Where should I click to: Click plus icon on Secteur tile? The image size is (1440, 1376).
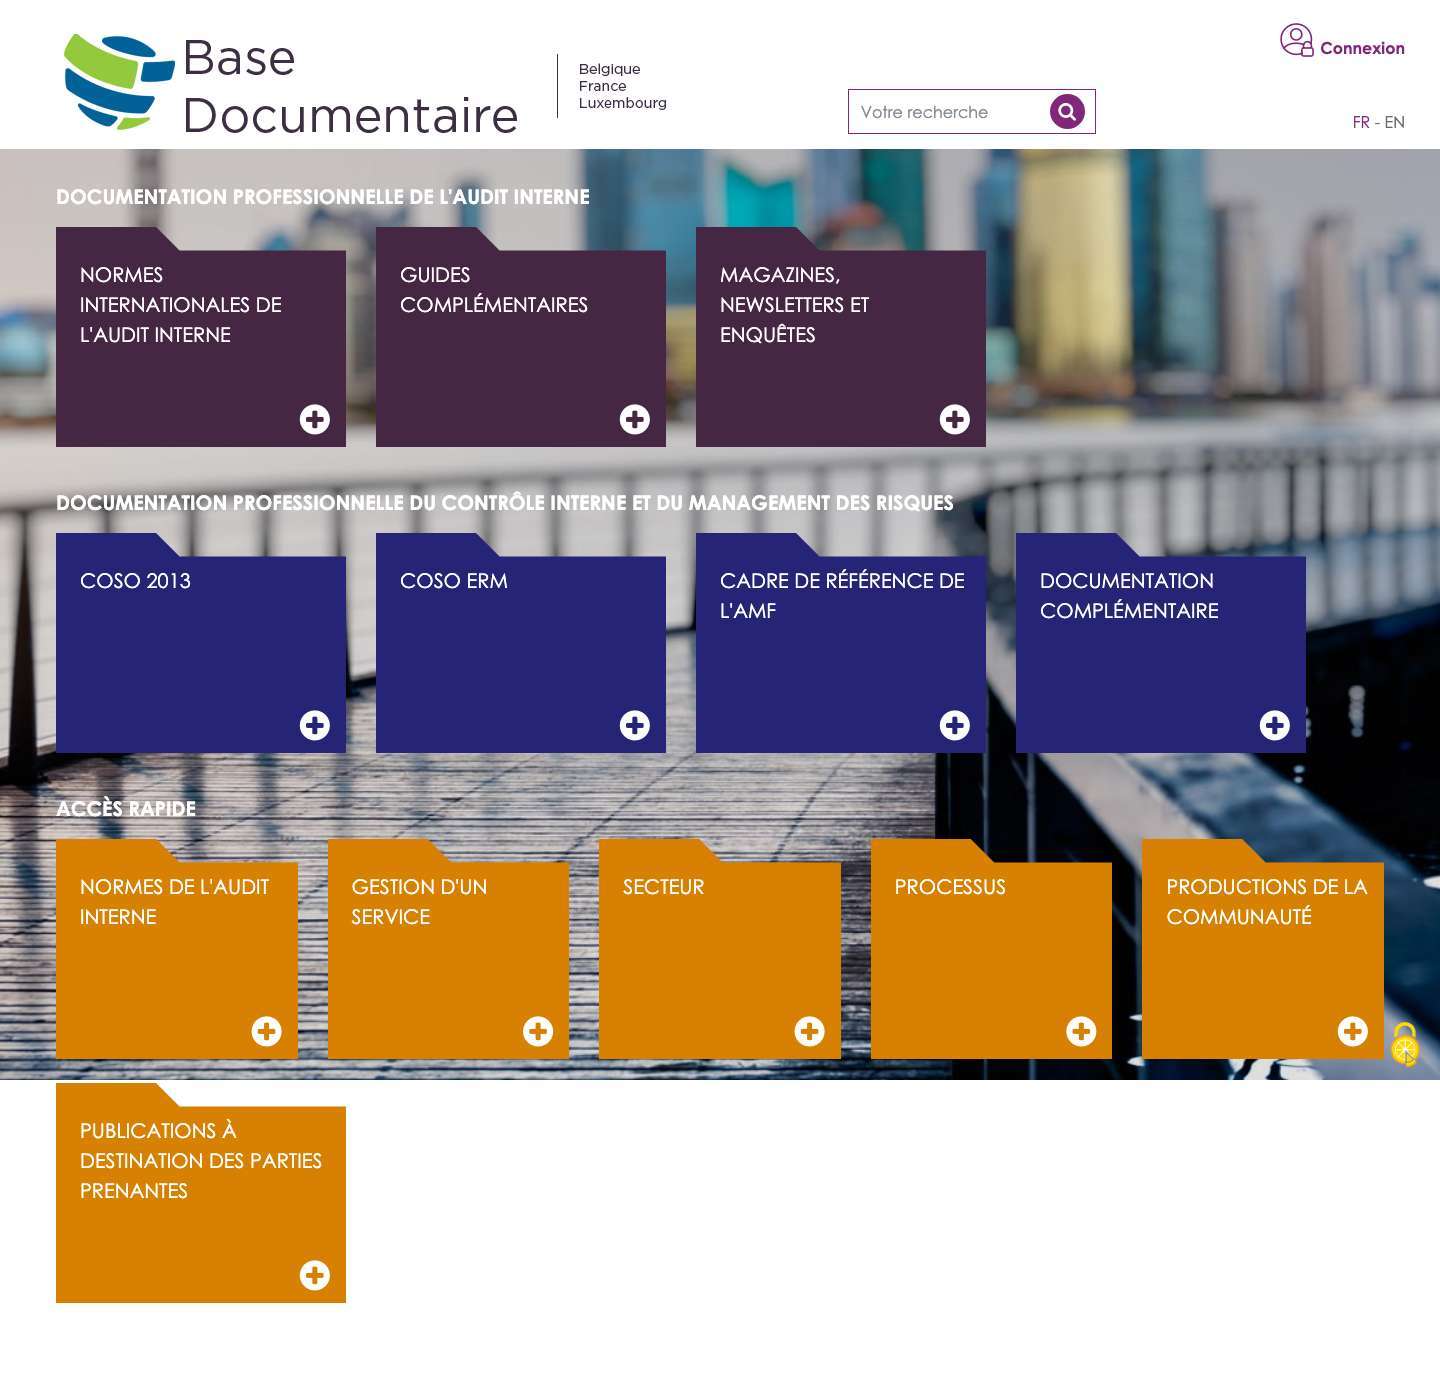point(810,1029)
